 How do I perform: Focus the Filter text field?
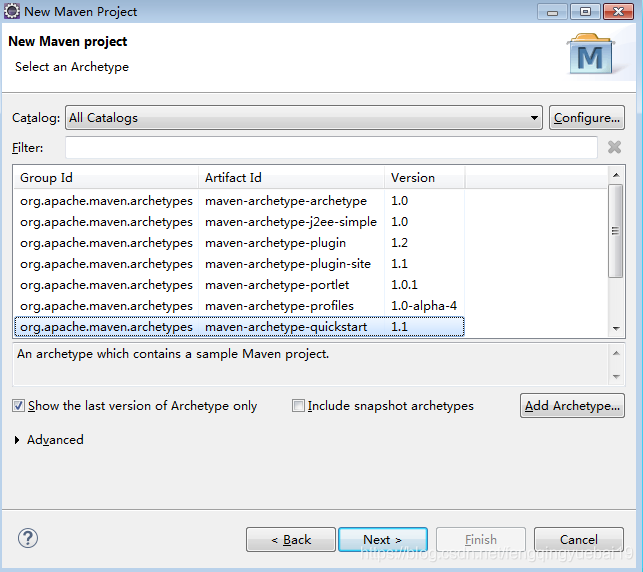click(x=331, y=148)
